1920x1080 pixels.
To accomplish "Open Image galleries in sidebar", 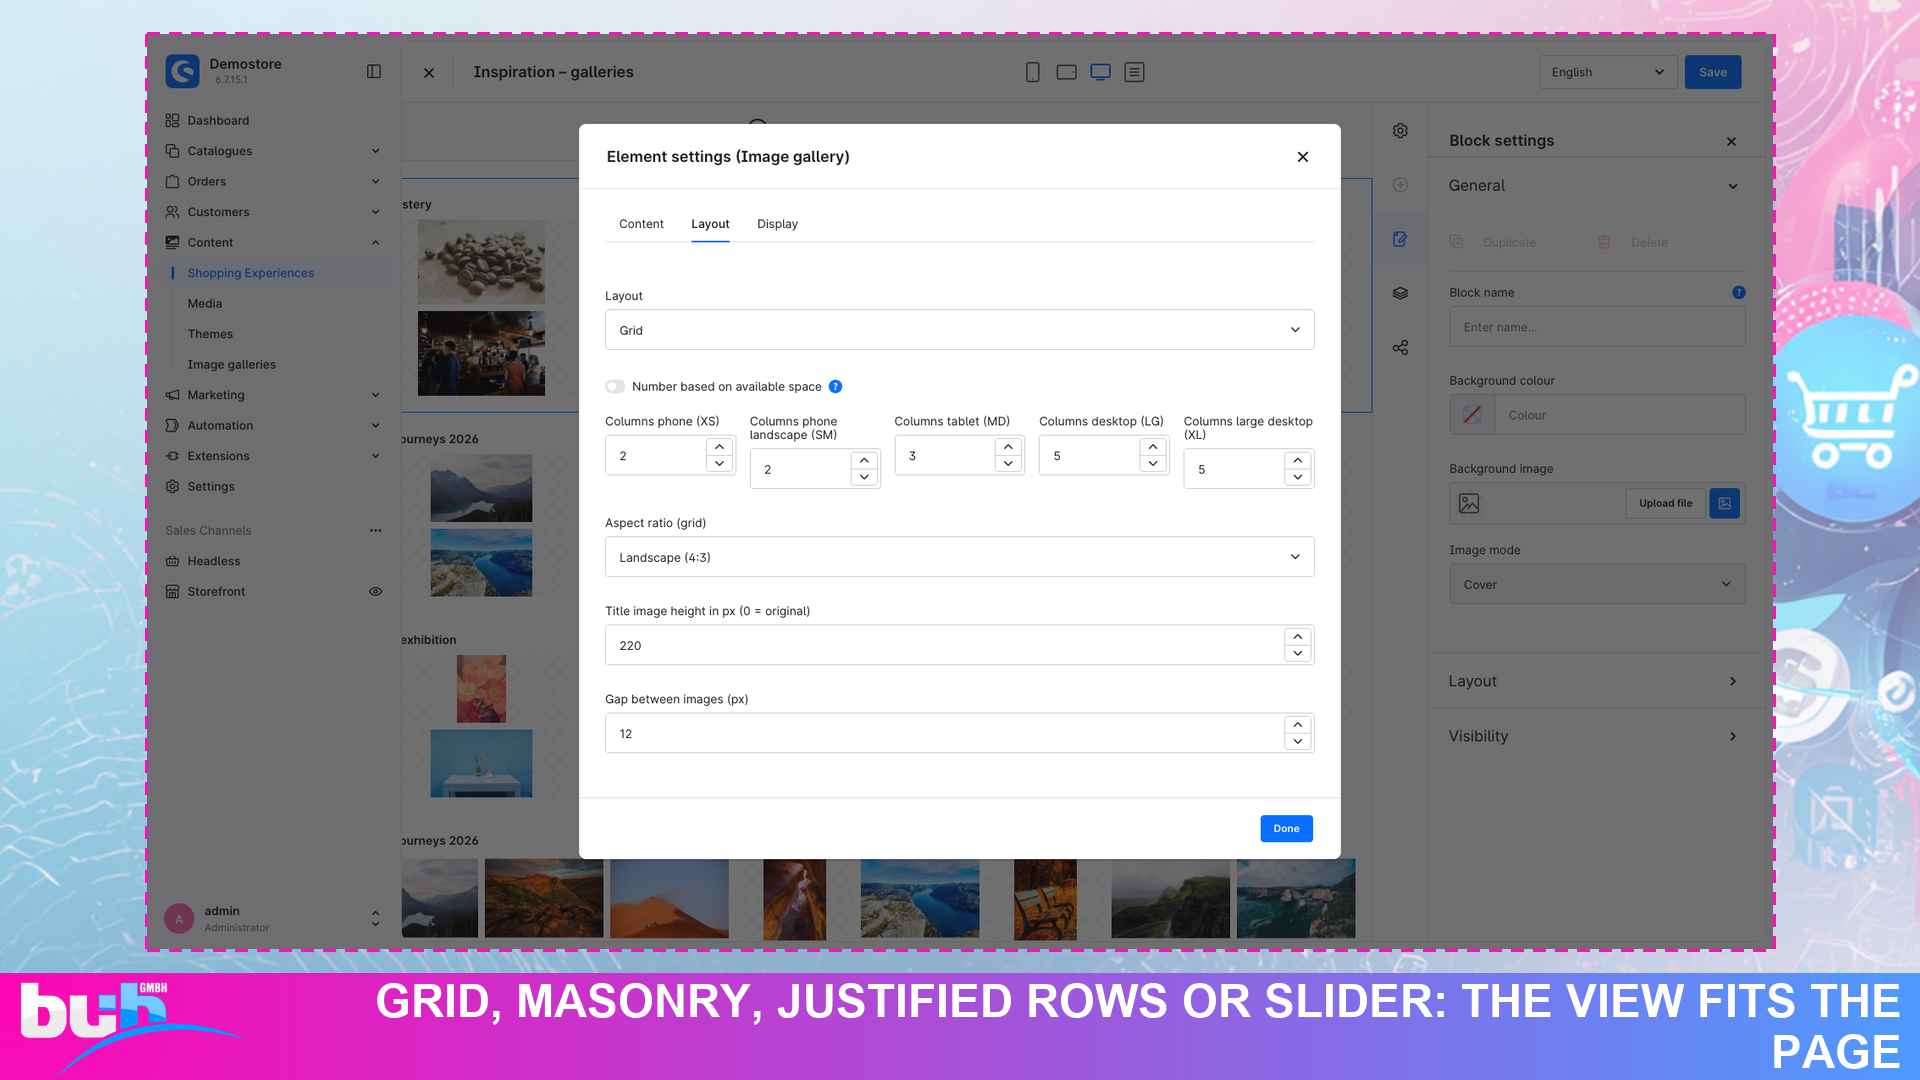I will point(231,364).
